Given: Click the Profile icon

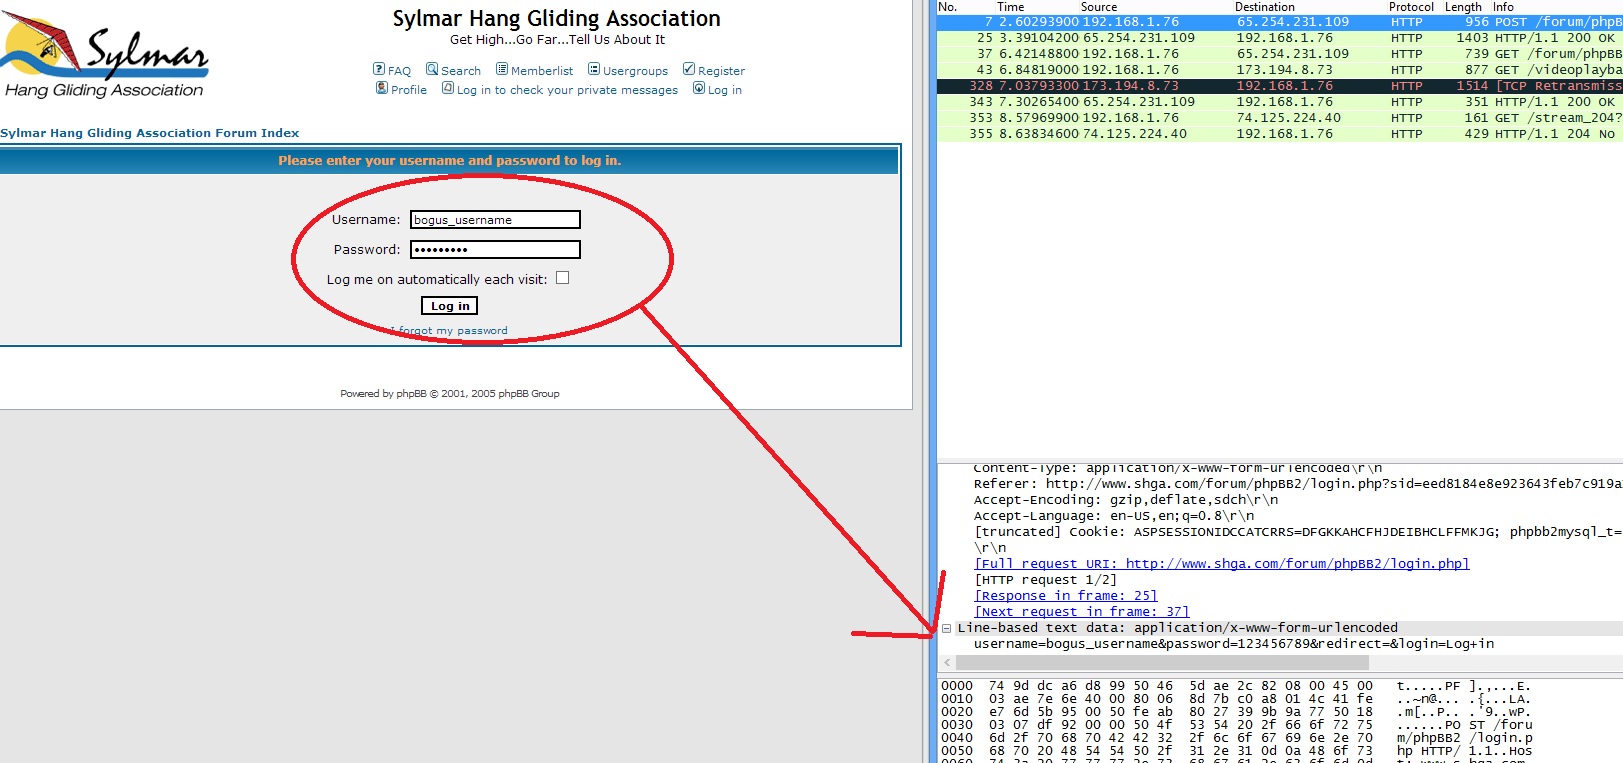Looking at the screenshot, I should (382, 88).
